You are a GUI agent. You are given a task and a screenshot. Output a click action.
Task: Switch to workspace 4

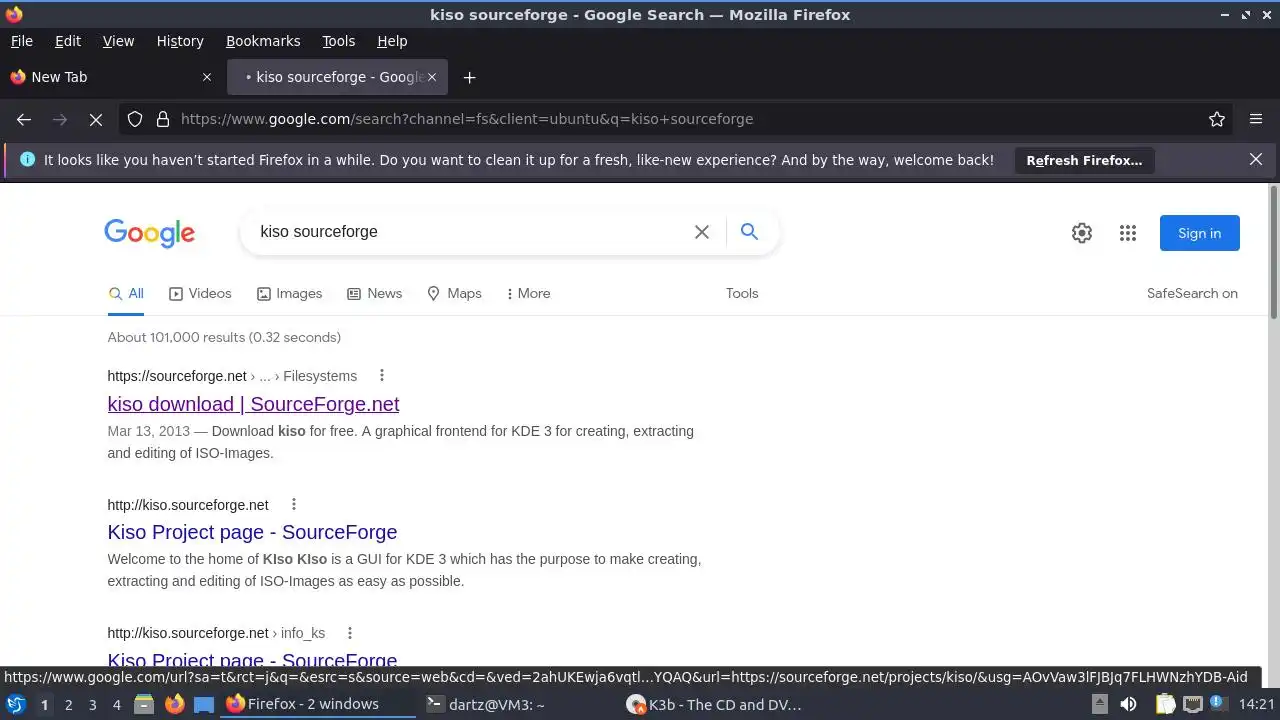[x=116, y=705]
